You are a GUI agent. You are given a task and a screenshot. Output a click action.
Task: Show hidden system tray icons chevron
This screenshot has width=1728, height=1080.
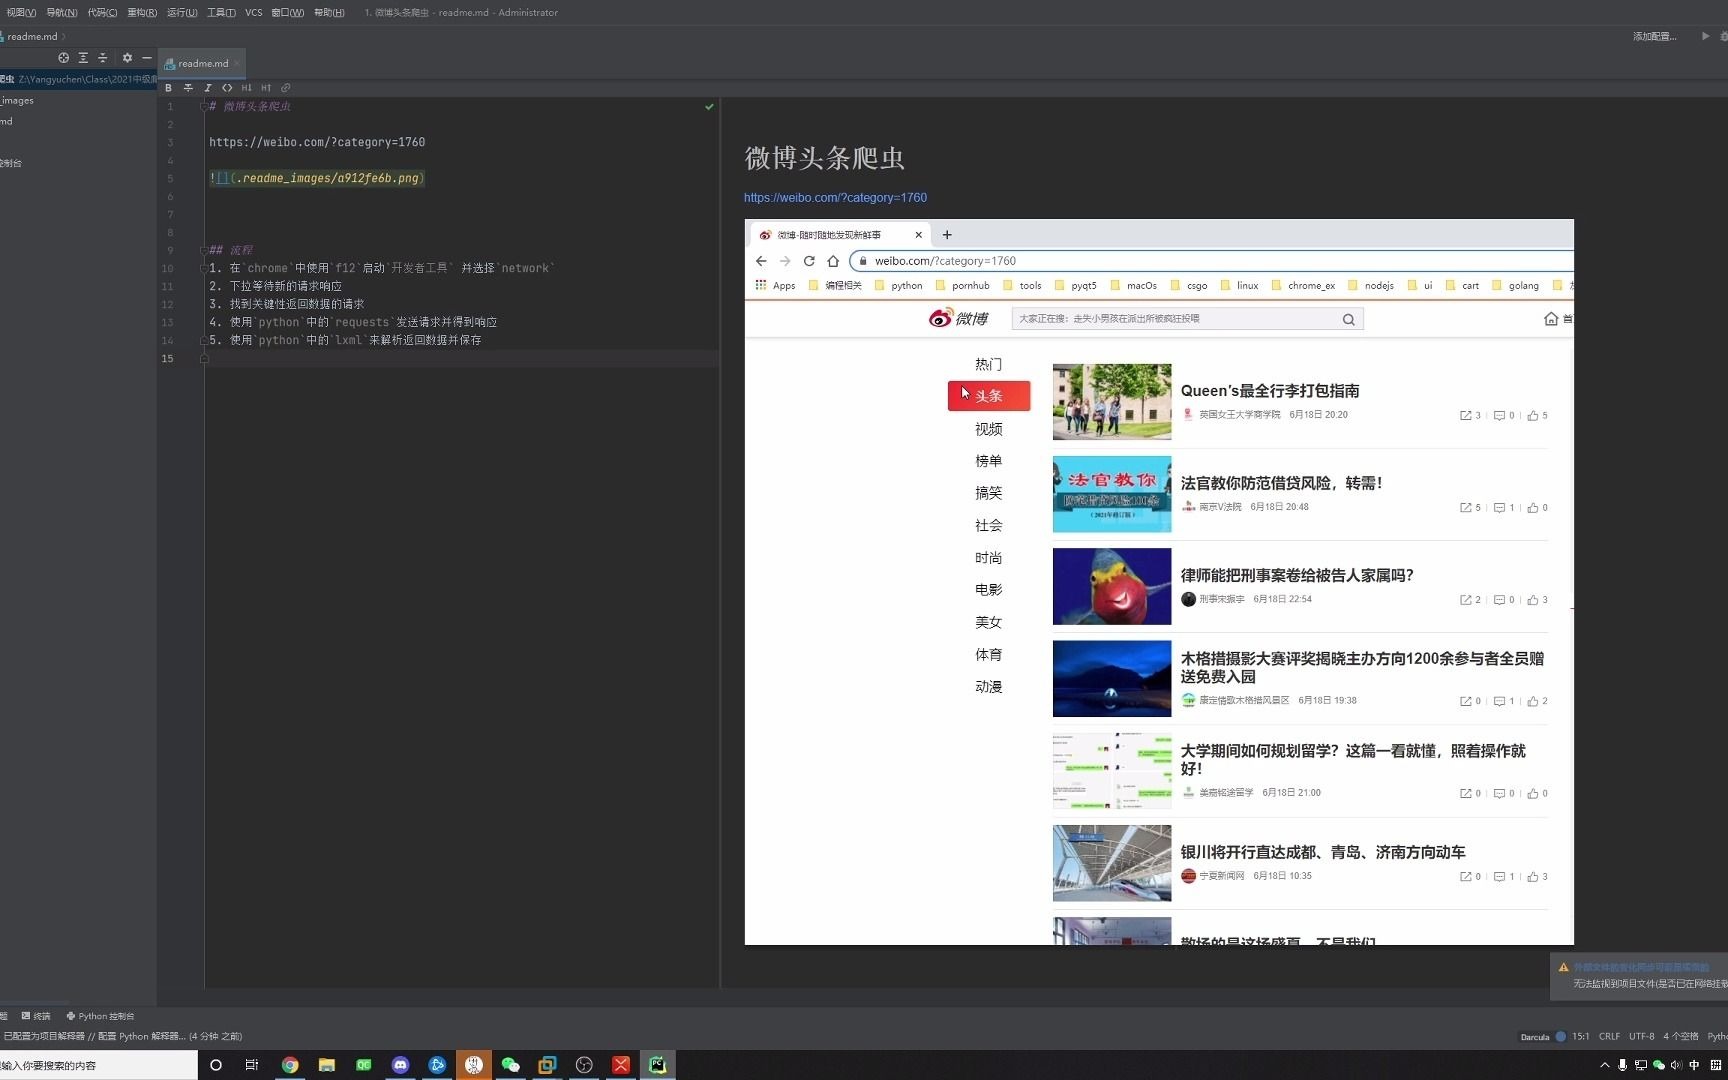[x=1604, y=1065]
